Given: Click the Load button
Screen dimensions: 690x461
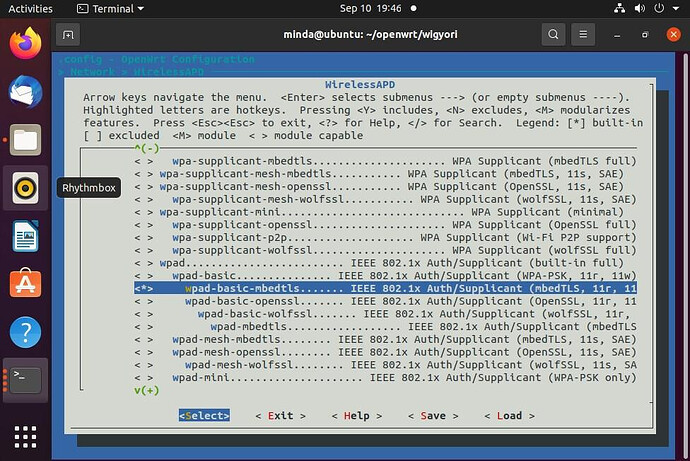Looking at the screenshot, I should coord(509,416).
